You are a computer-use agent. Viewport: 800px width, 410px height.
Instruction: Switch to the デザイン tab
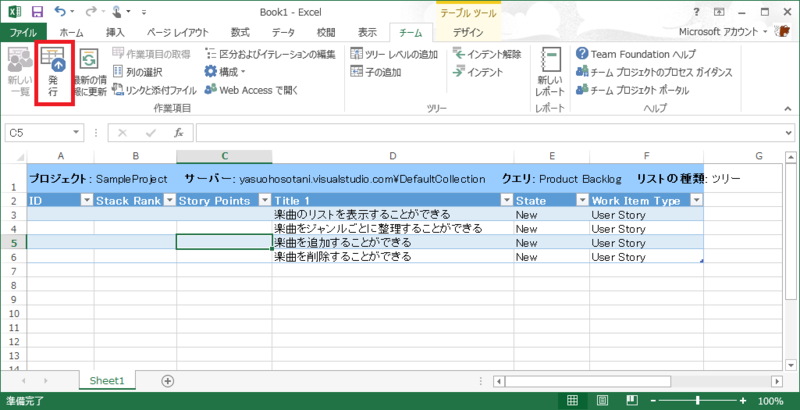(468, 33)
